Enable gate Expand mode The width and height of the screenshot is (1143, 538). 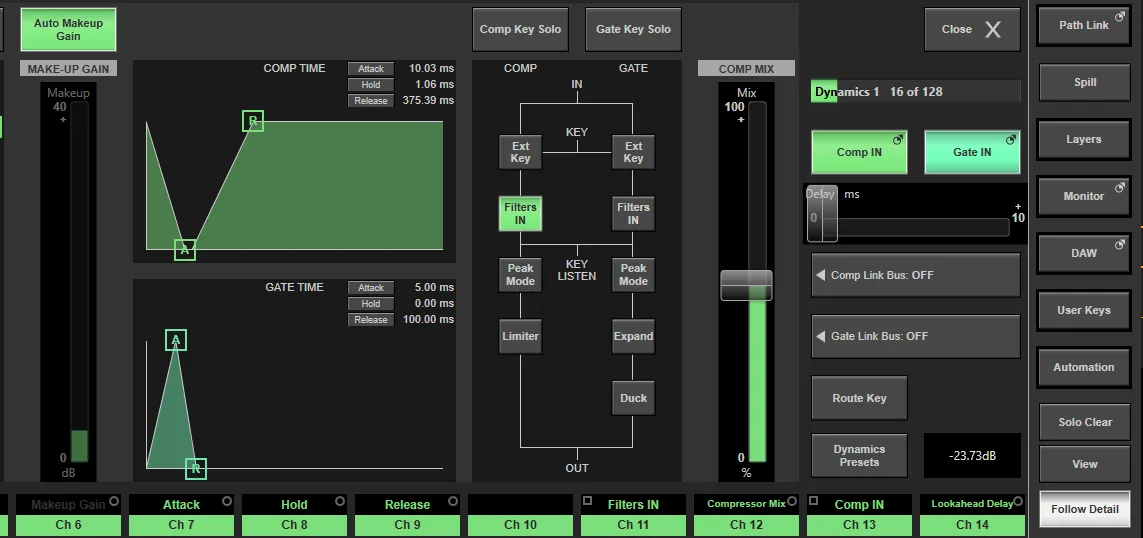(633, 336)
